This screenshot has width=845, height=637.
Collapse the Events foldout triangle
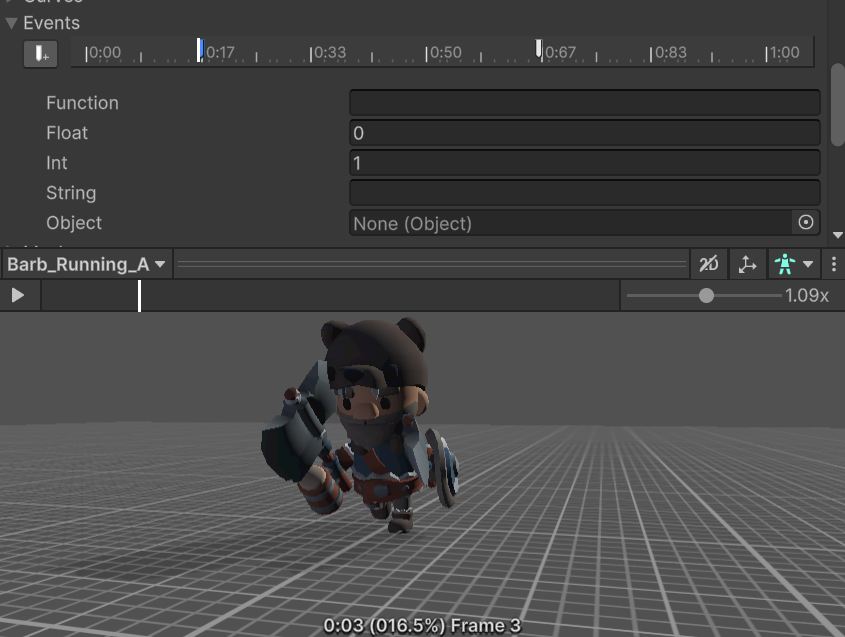[12, 22]
